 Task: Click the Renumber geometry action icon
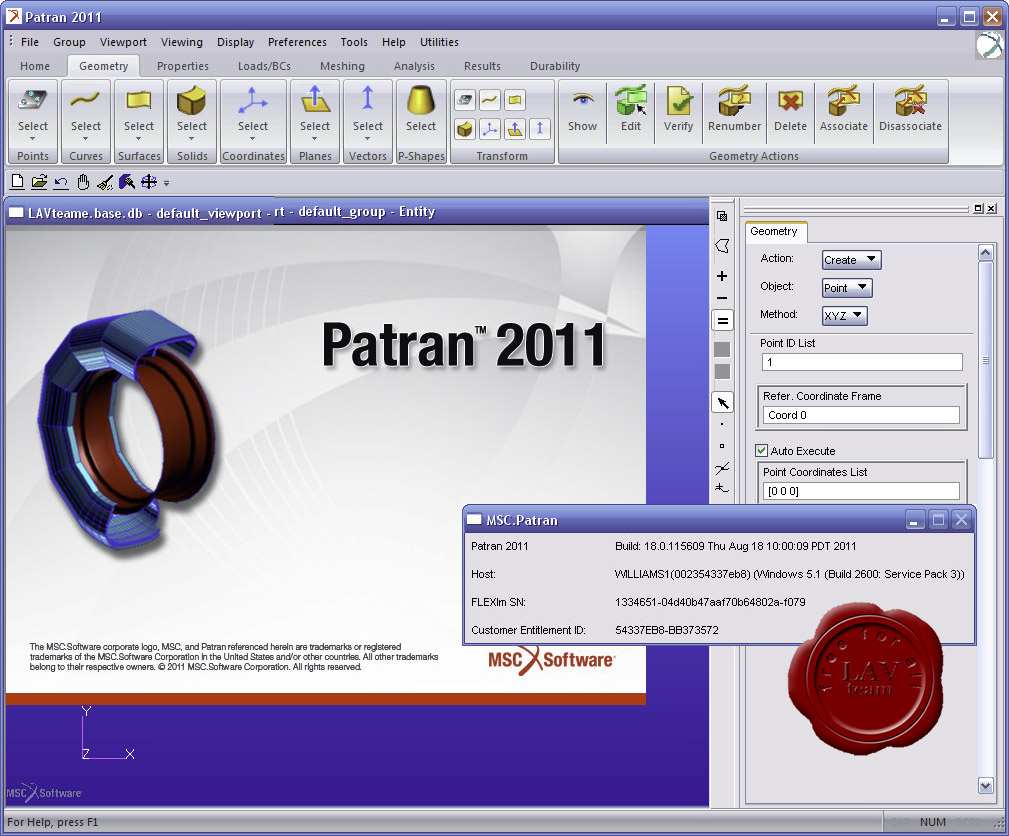[734, 101]
